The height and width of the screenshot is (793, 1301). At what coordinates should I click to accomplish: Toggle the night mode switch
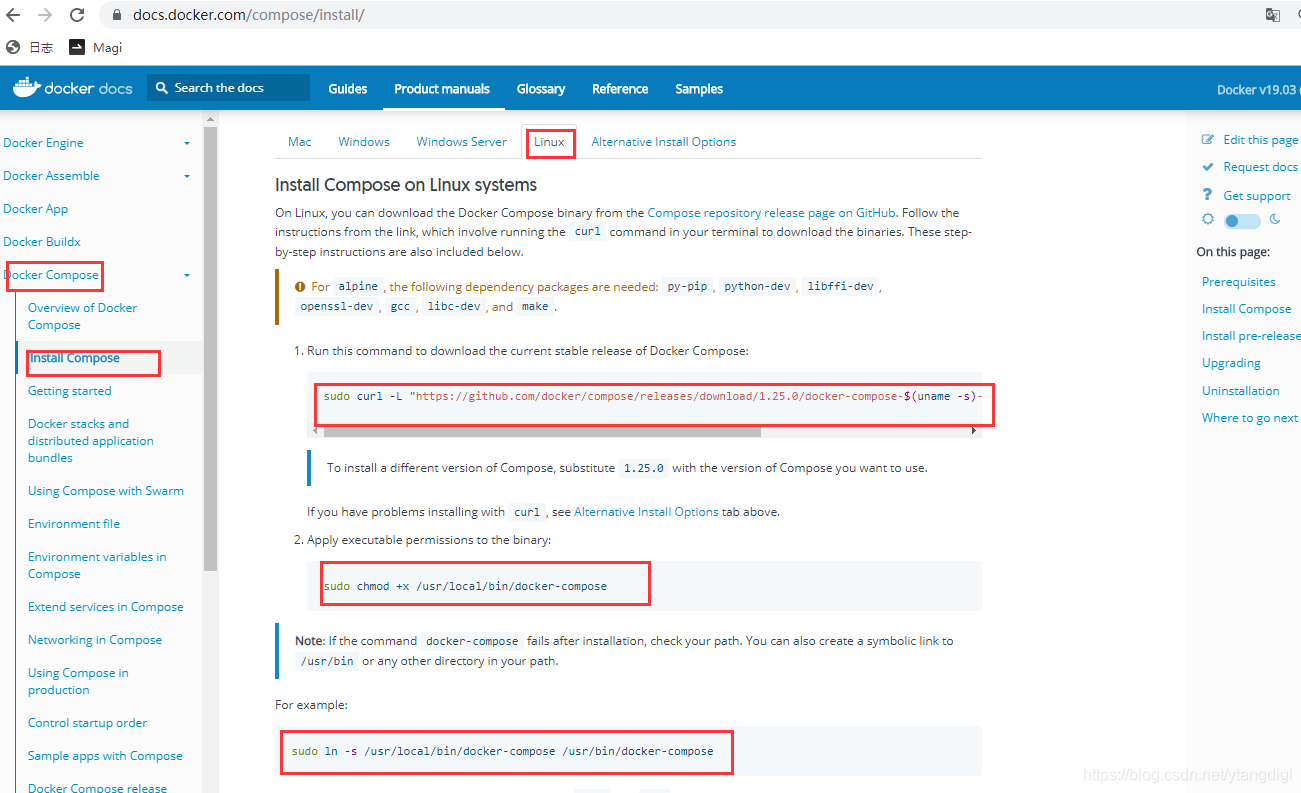tap(1242, 220)
